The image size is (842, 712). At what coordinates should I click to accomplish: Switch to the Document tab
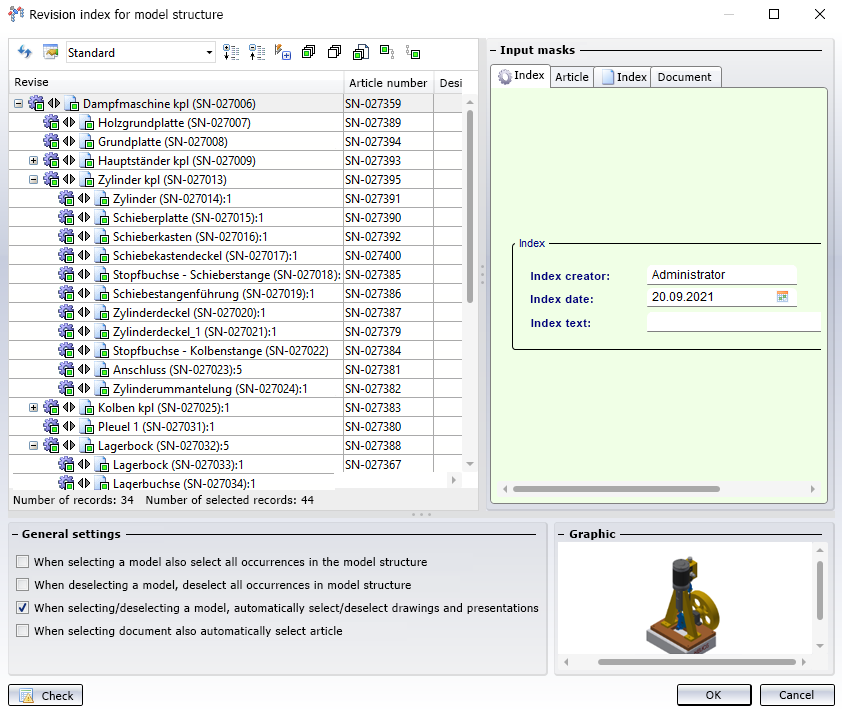click(x=685, y=77)
